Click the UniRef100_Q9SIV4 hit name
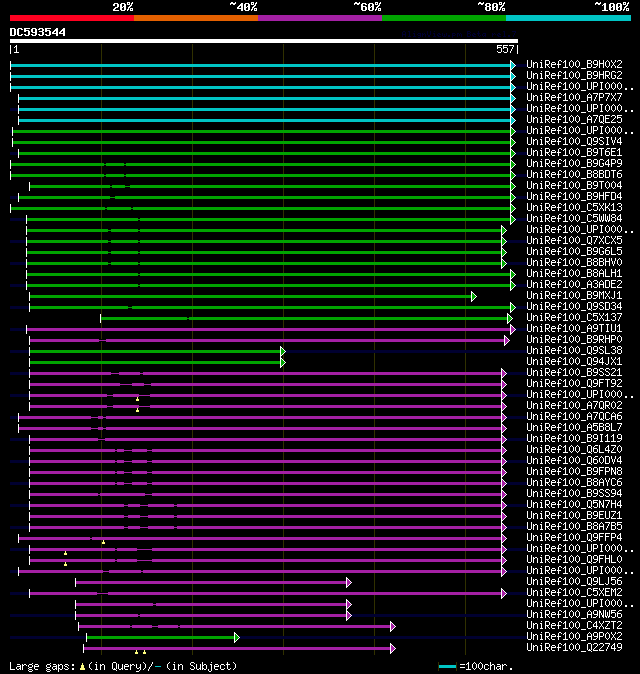640x674 pixels. (574, 141)
